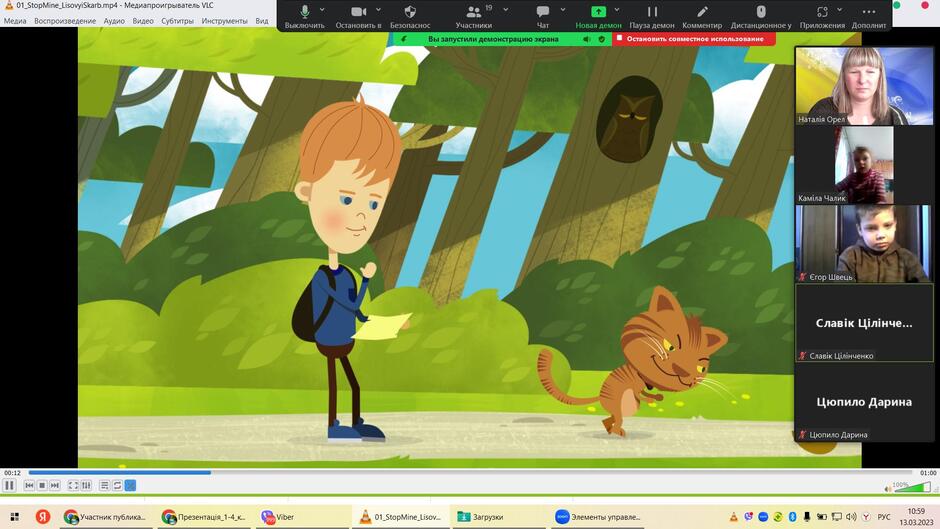Image resolution: width=940 pixels, height=529 pixels.
Task: Seek in the VLC progress bar
Action: 469,473
